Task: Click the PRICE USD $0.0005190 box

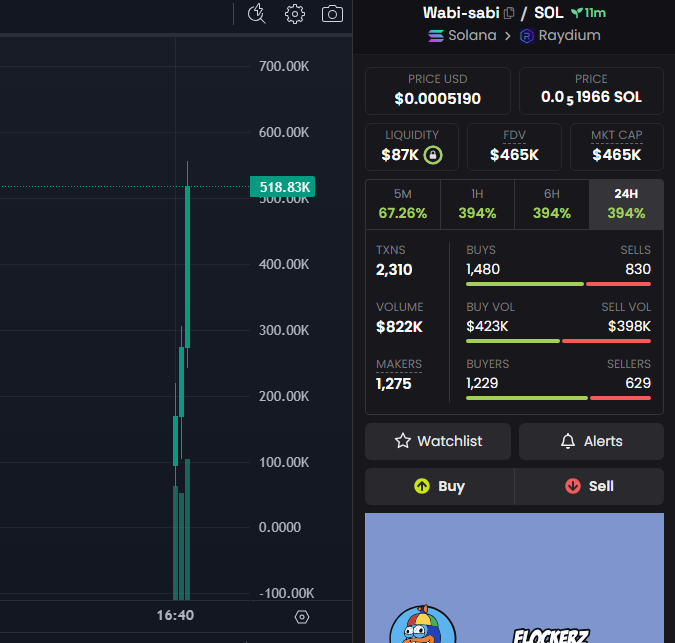Action: click(438, 91)
